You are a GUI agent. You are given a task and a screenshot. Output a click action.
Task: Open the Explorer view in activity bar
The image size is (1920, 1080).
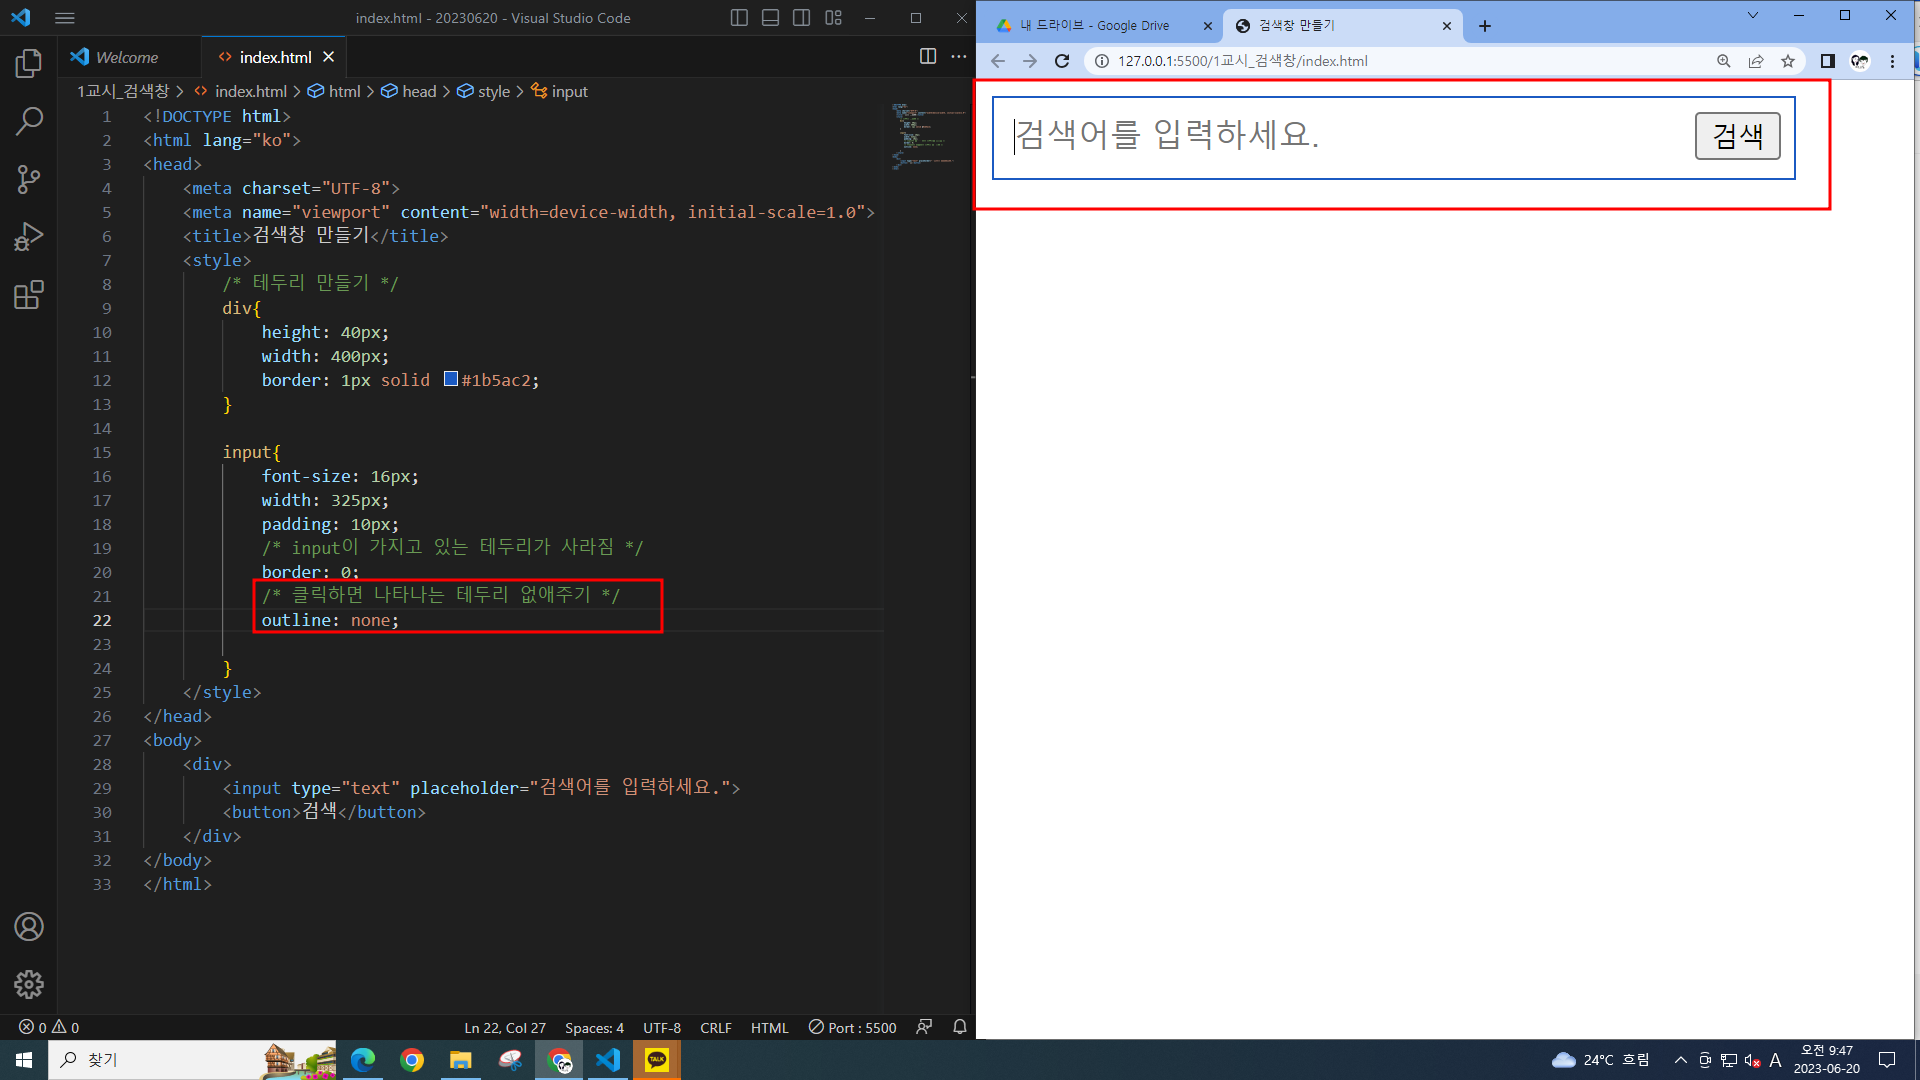pos(29,63)
